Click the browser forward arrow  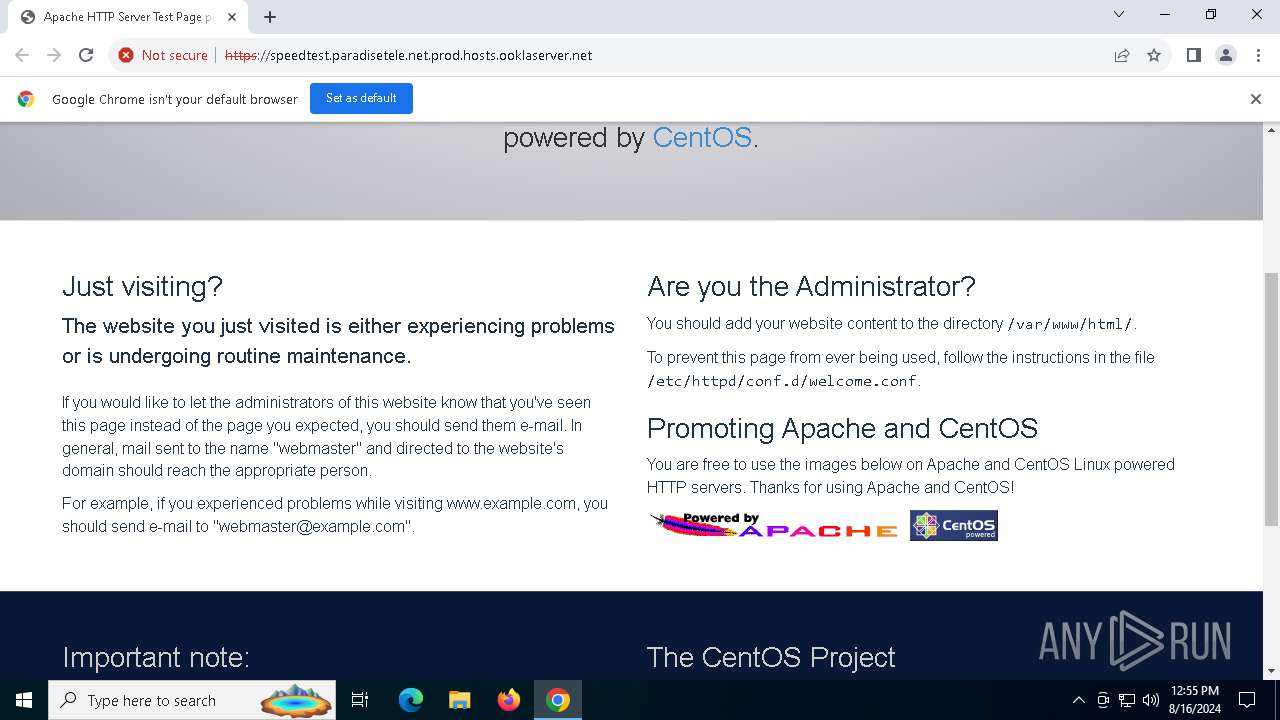[54, 55]
